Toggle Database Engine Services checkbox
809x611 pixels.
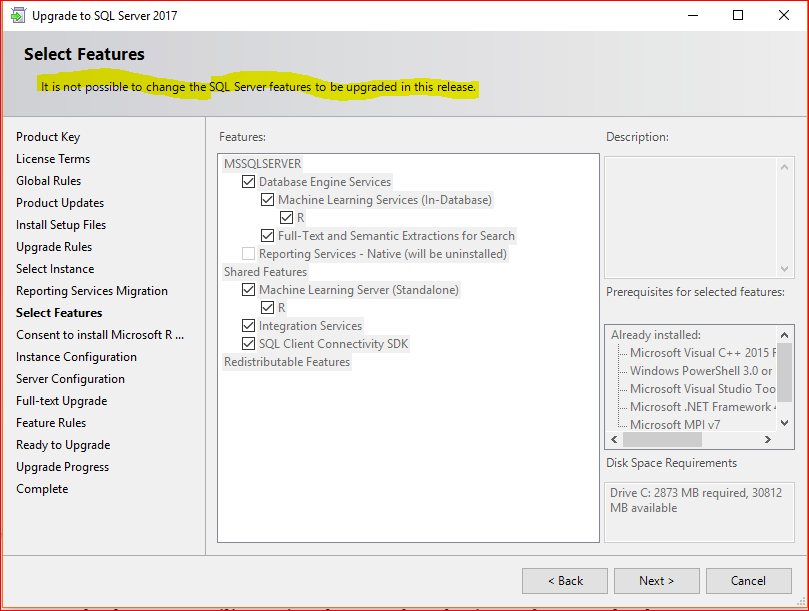(x=248, y=182)
